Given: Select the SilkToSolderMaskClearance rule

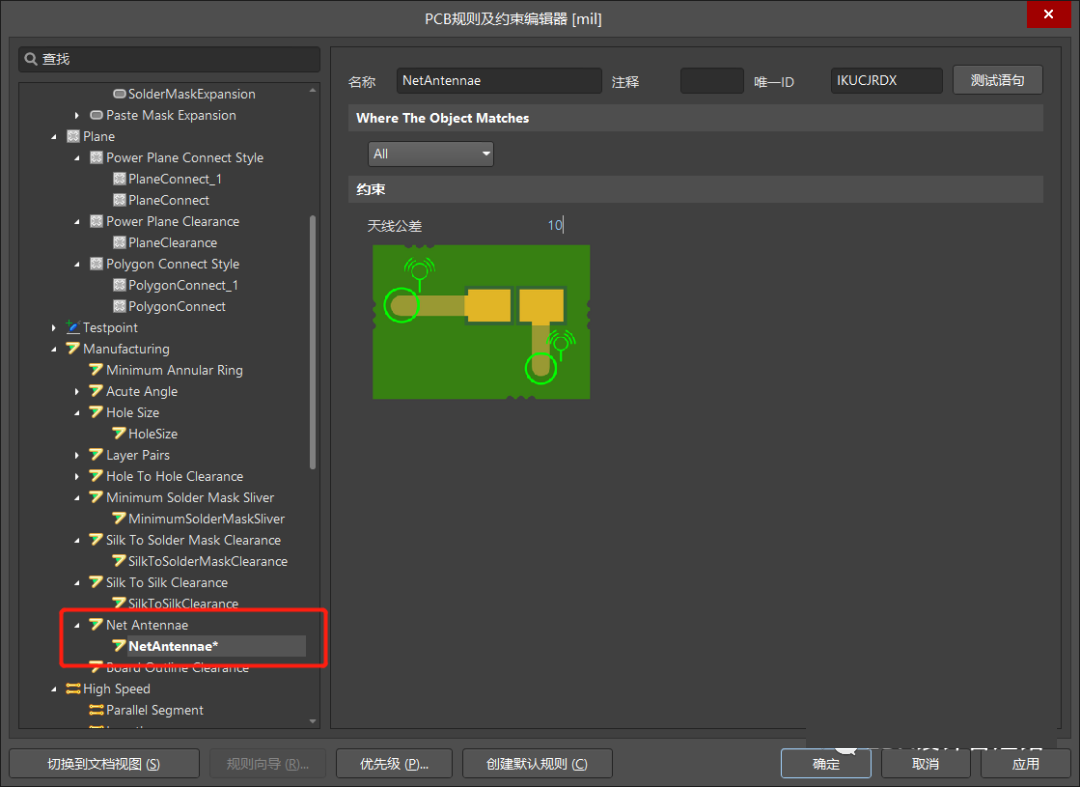Looking at the screenshot, I should click(x=207, y=562).
